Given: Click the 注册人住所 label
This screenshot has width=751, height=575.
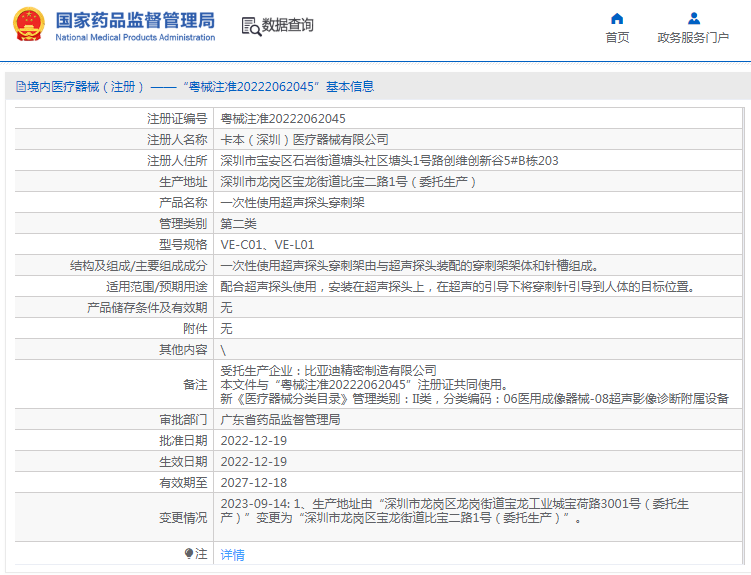Looking at the screenshot, I should (x=177, y=161).
